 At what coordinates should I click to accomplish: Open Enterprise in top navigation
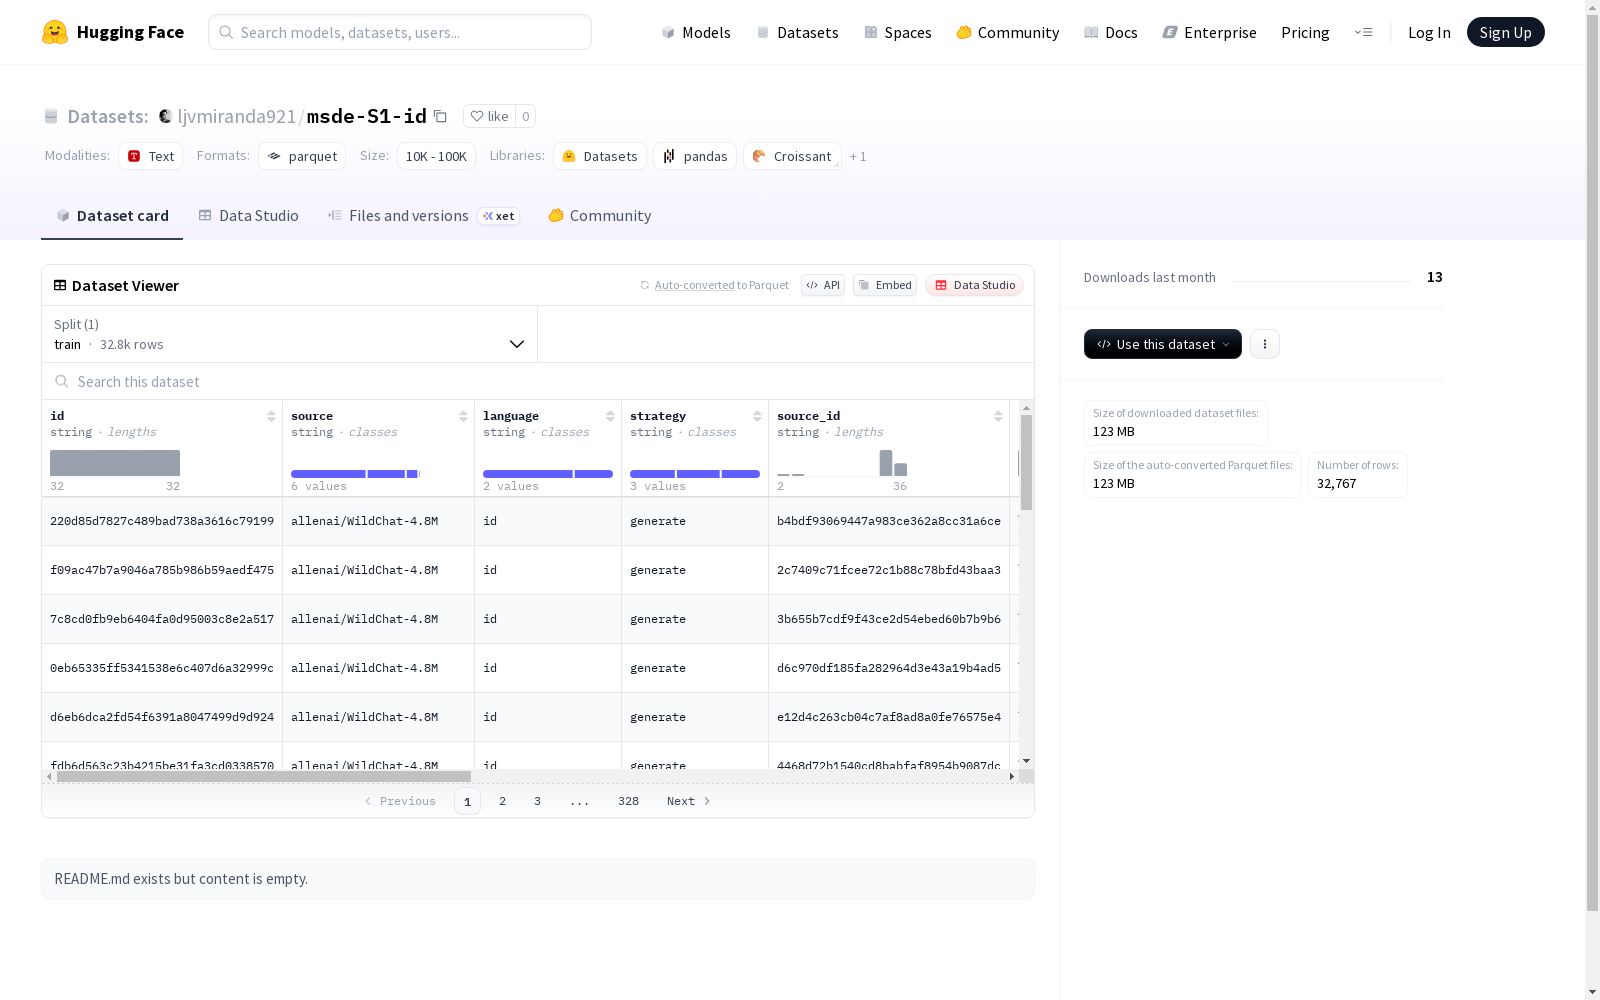[x=1209, y=32]
